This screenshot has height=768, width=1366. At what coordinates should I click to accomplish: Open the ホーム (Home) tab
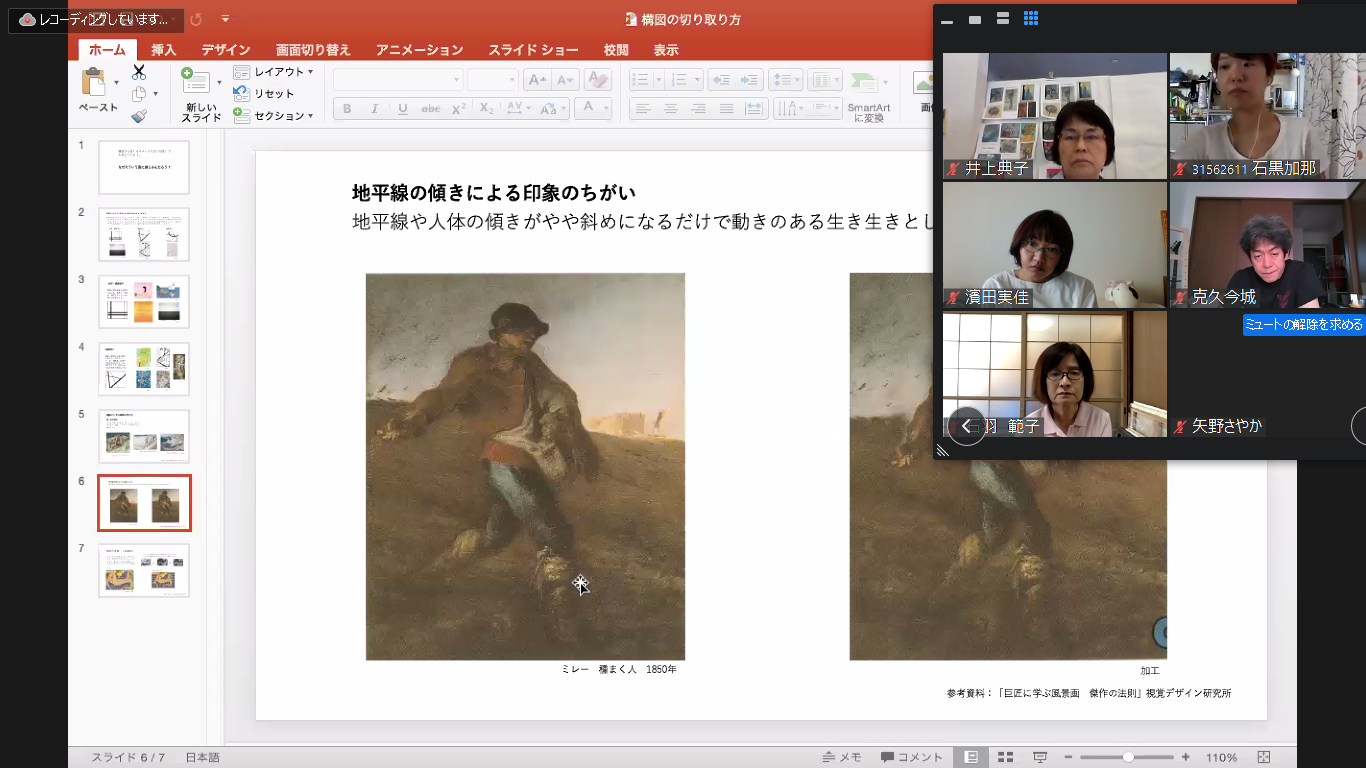tap(107, 50)
